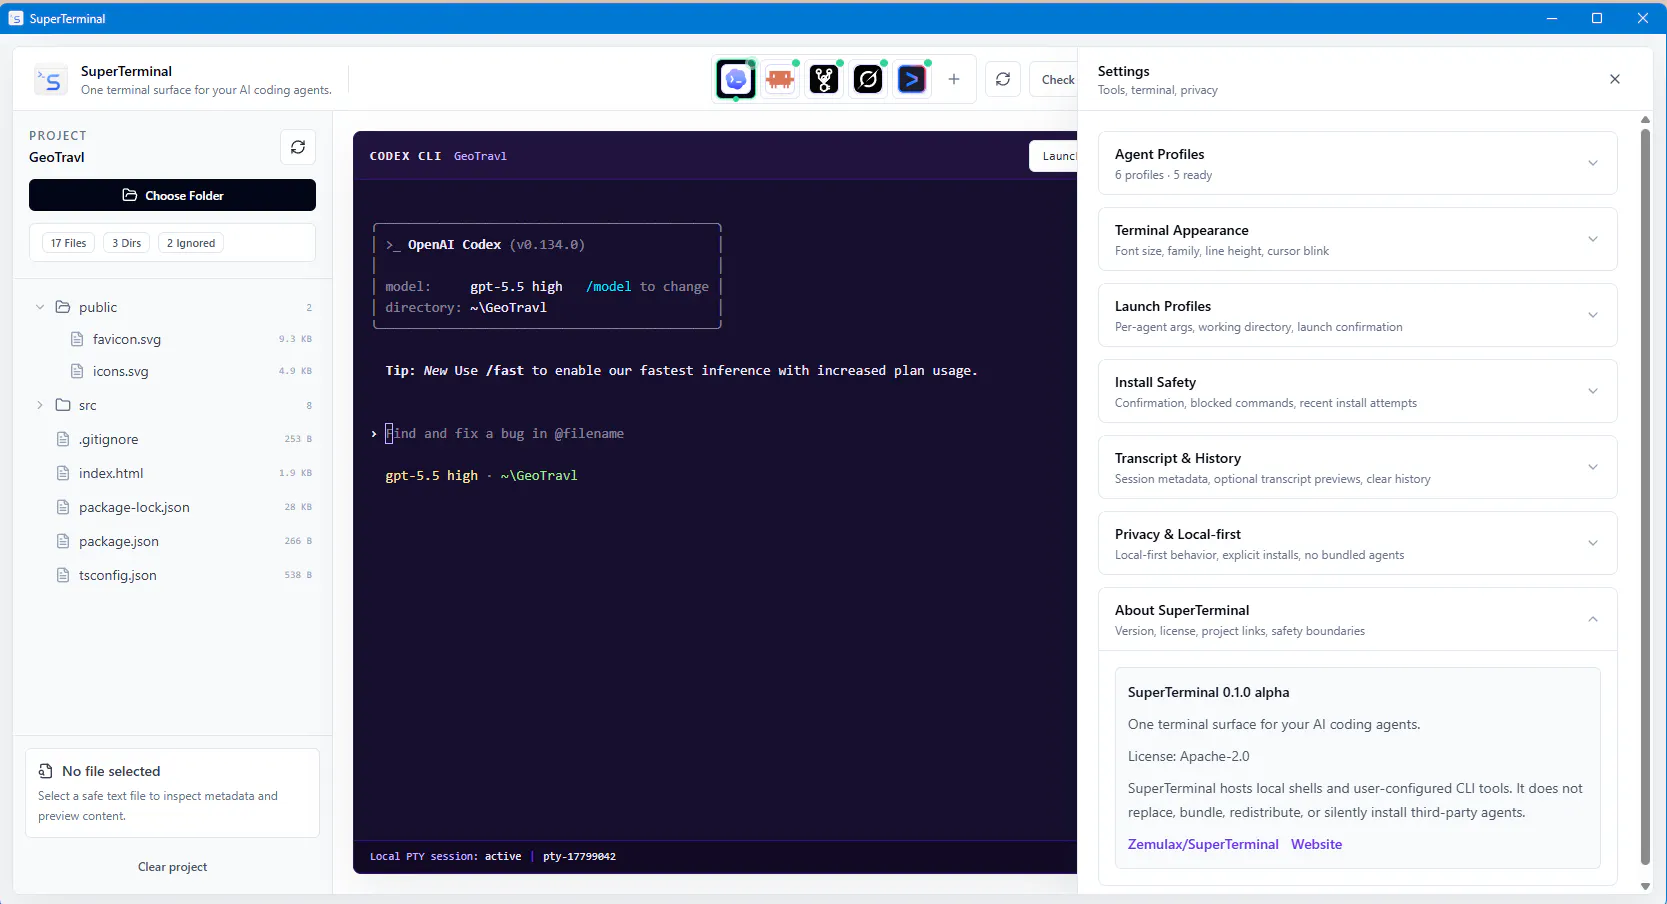1667x904 pixels.
Task: Click Clear project
Action: pos(172,867)
